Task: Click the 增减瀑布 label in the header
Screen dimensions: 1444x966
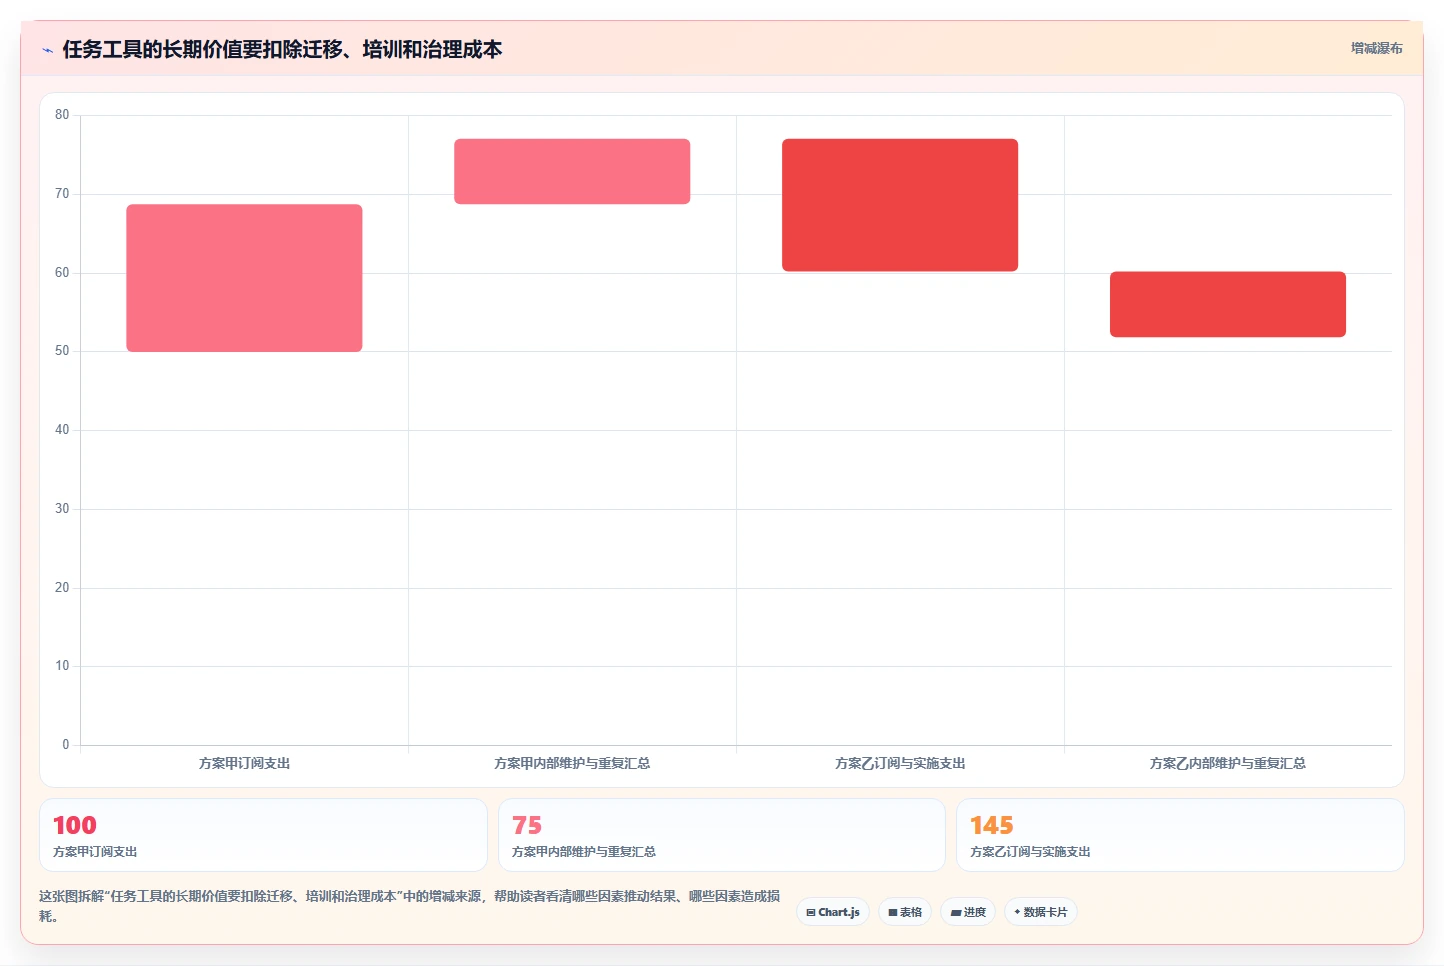Action: pyautogui.click(x=1376, y=48)
